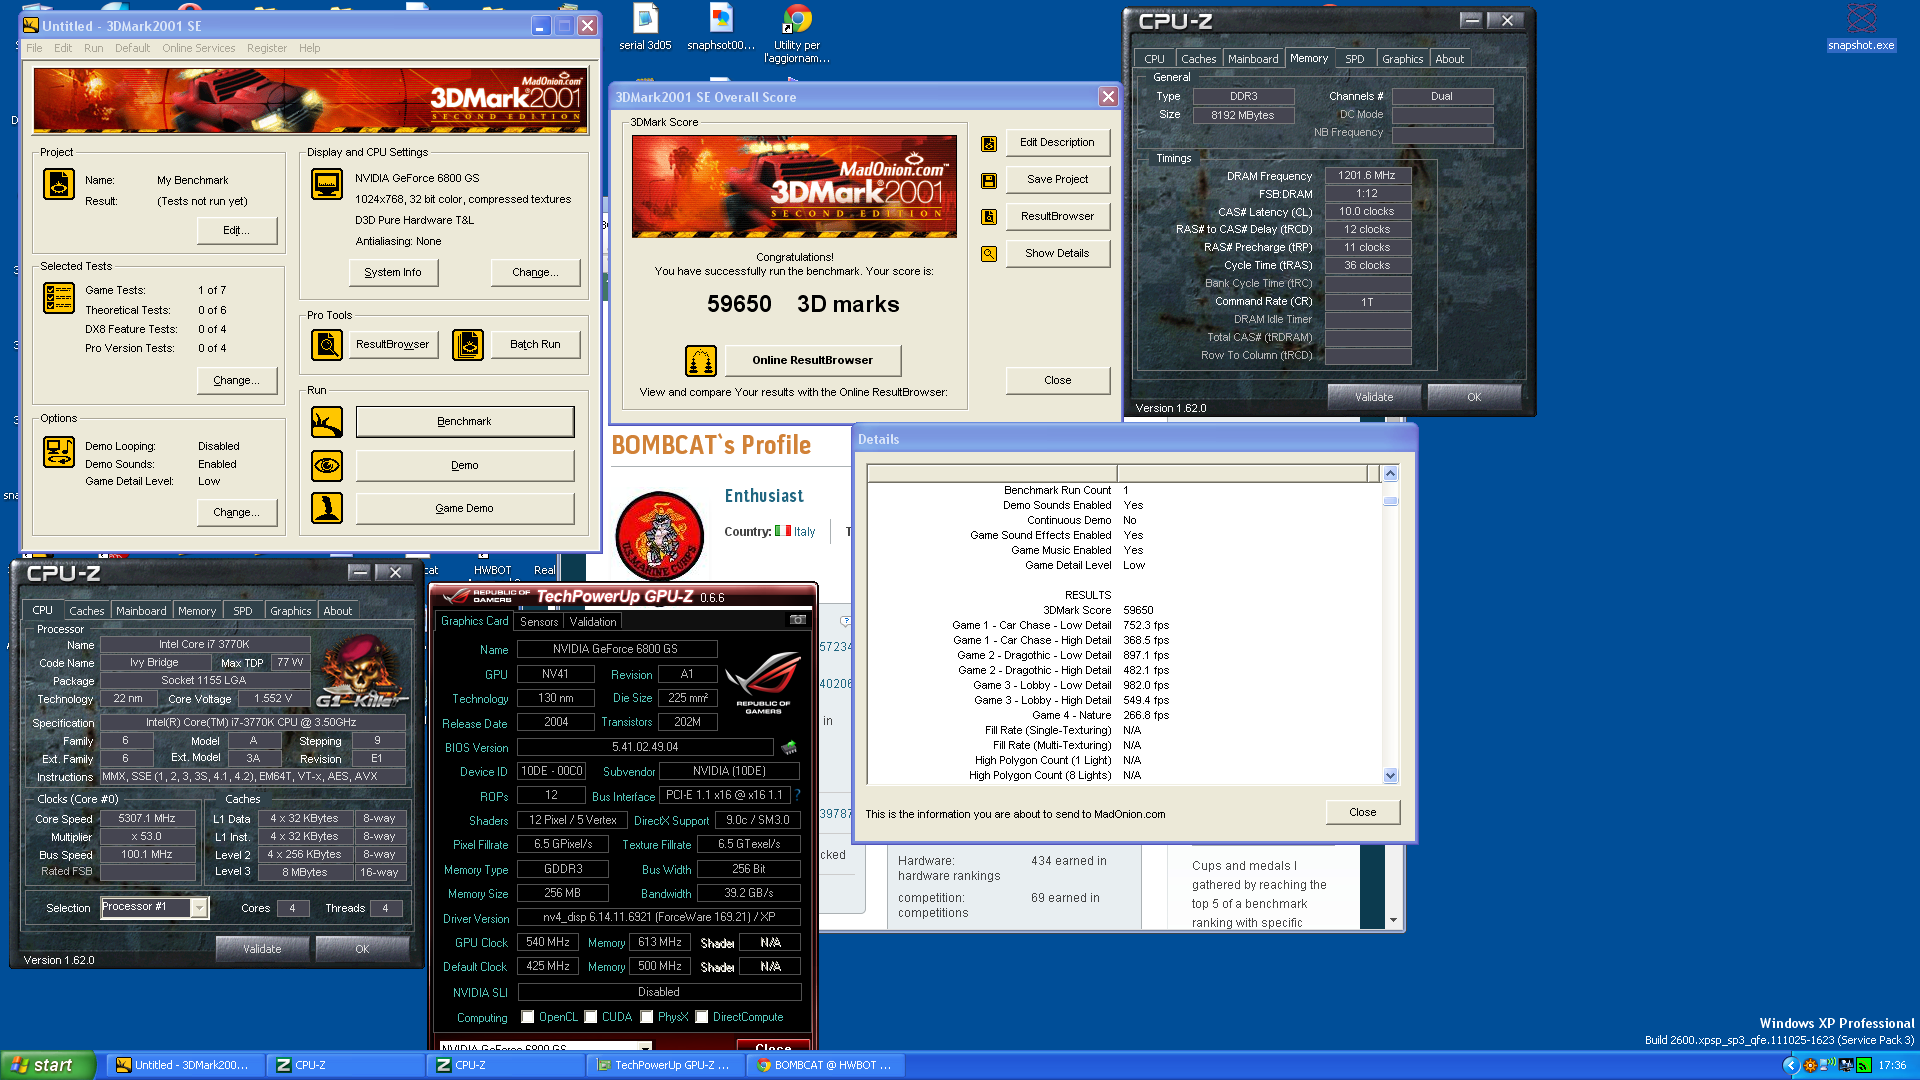The height and width of the screenshot is (1080, 1920).
Task: Click the Benchmark button in Run section
Action: 465,422
